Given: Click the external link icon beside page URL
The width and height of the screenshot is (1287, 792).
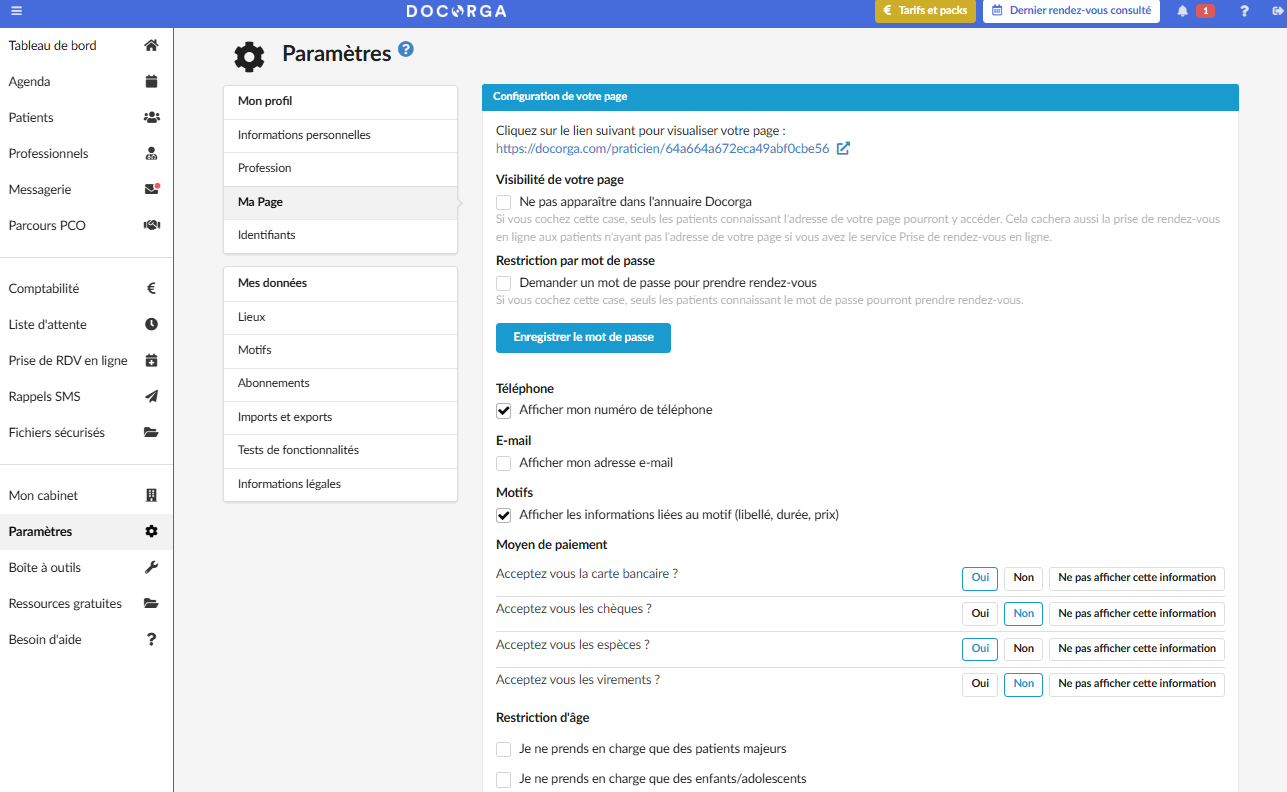Looking at the screenshot, I should point(843,148).
